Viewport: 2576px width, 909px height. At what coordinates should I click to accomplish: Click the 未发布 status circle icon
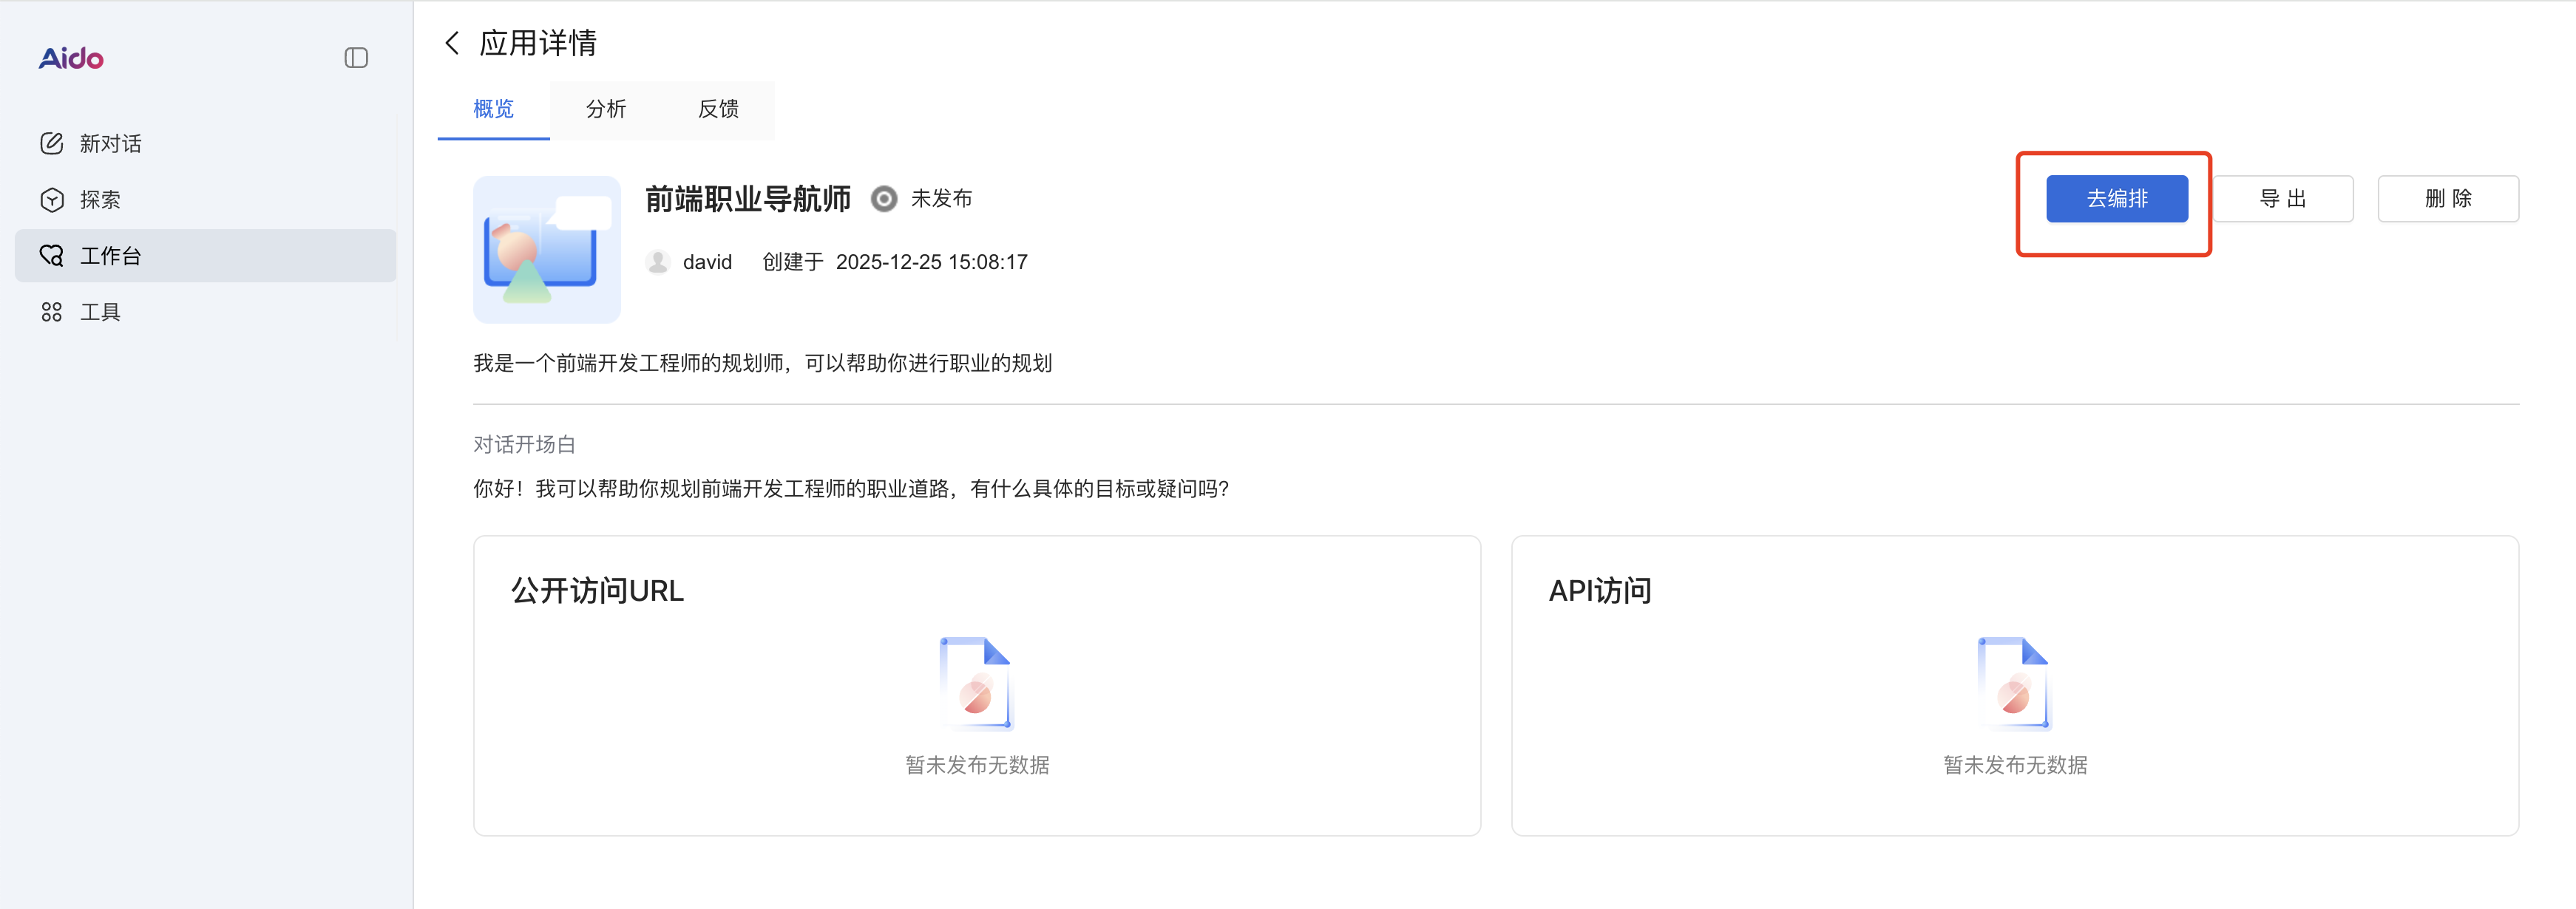click(884, 199)
